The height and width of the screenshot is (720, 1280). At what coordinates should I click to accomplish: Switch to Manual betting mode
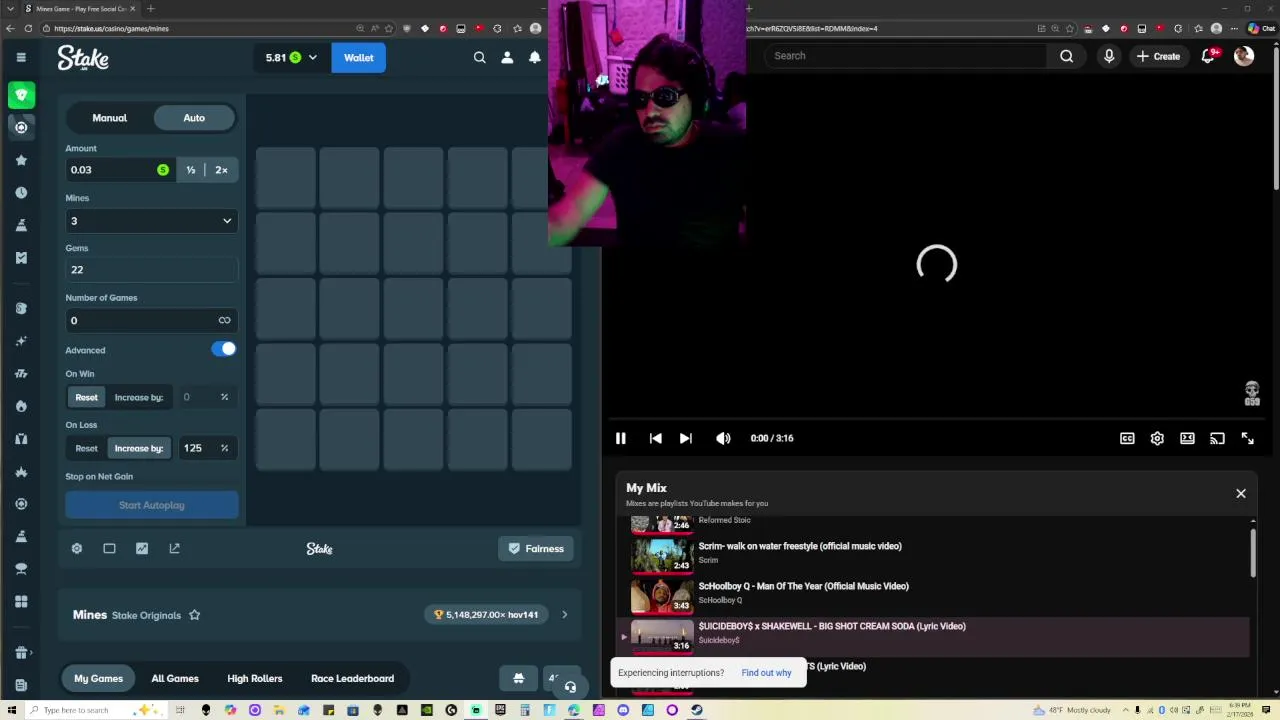click(110, 118)
